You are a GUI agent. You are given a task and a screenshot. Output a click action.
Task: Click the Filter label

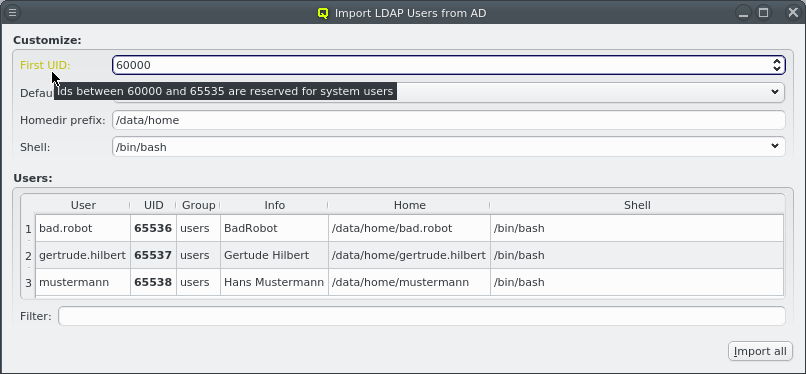click(36, 316)
